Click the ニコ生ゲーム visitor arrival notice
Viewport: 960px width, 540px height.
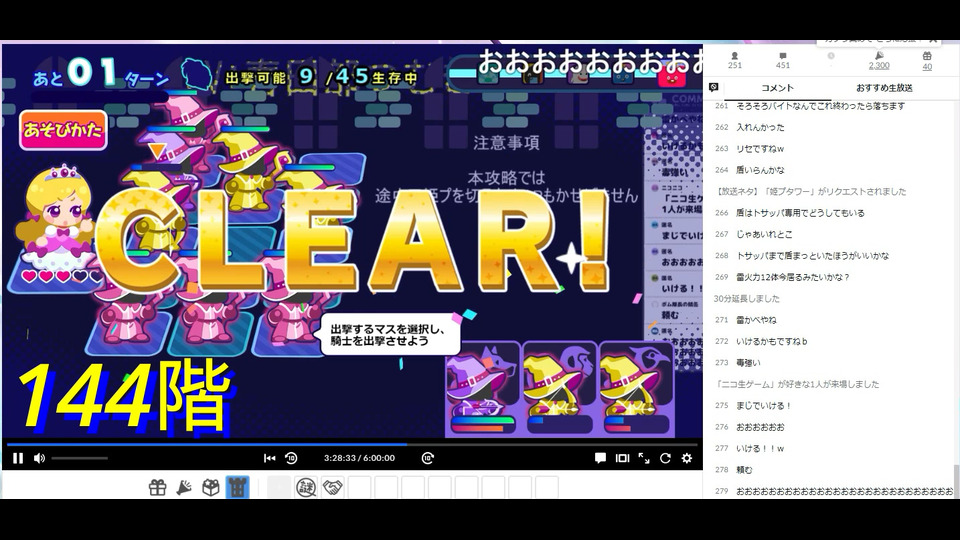click(797, 384)
